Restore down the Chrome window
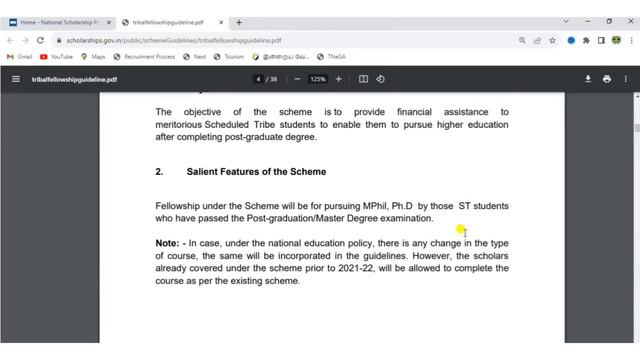The width and height of the screenshot is (640, 360). 609,21
